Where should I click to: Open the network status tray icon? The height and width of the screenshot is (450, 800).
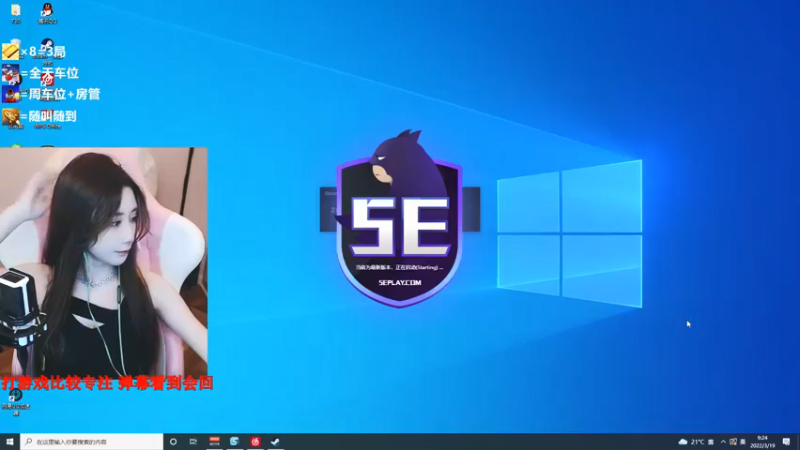[x=733, y=442]
